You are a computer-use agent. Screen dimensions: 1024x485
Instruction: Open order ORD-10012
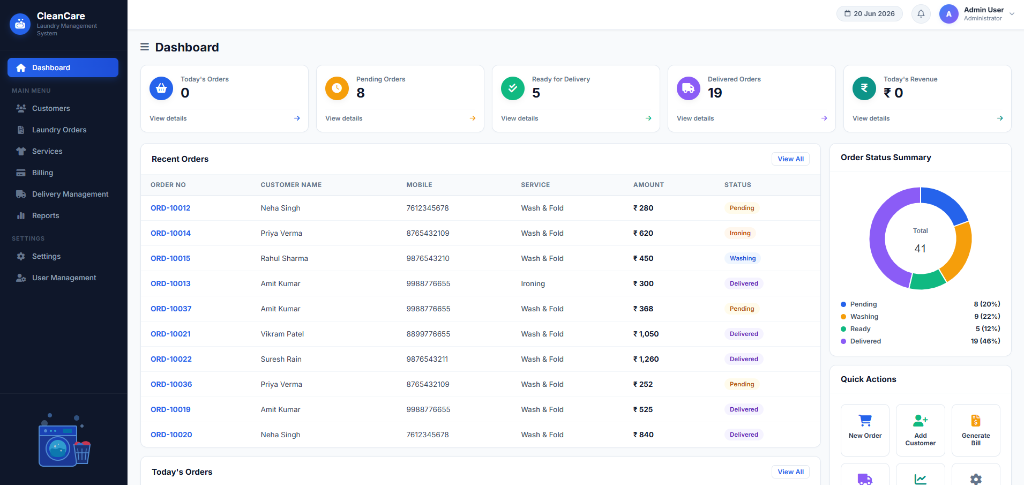click(170, 208)
